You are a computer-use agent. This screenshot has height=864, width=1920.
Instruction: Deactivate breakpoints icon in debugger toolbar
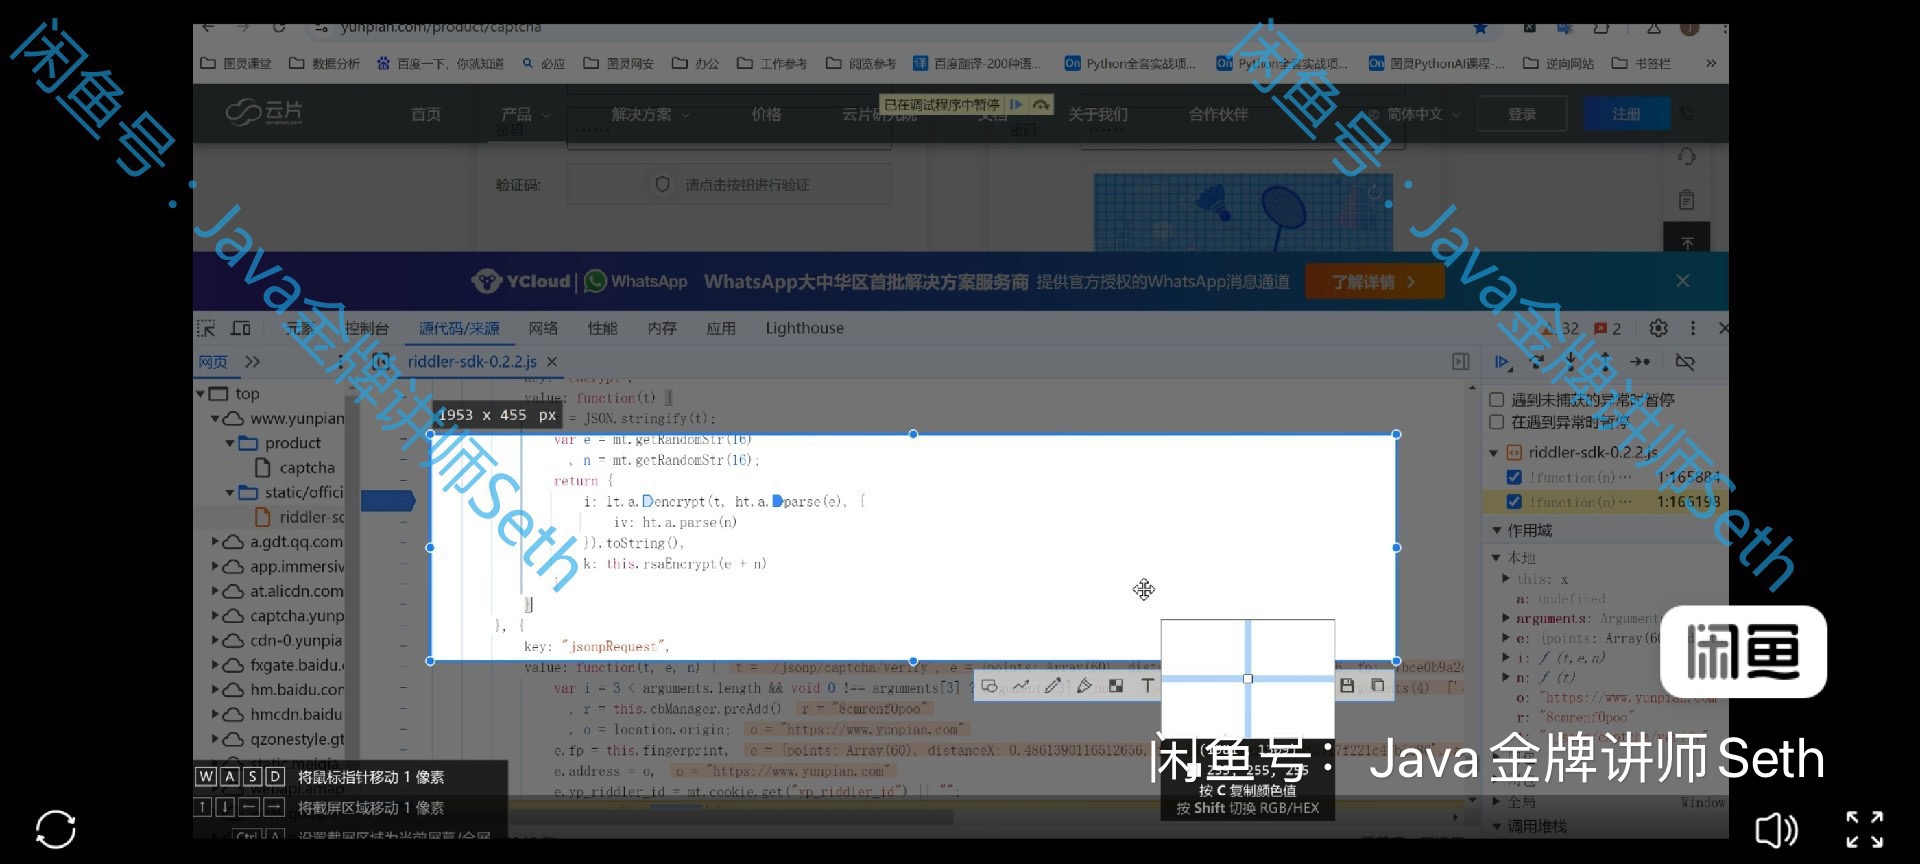(x=1685, y=362)
